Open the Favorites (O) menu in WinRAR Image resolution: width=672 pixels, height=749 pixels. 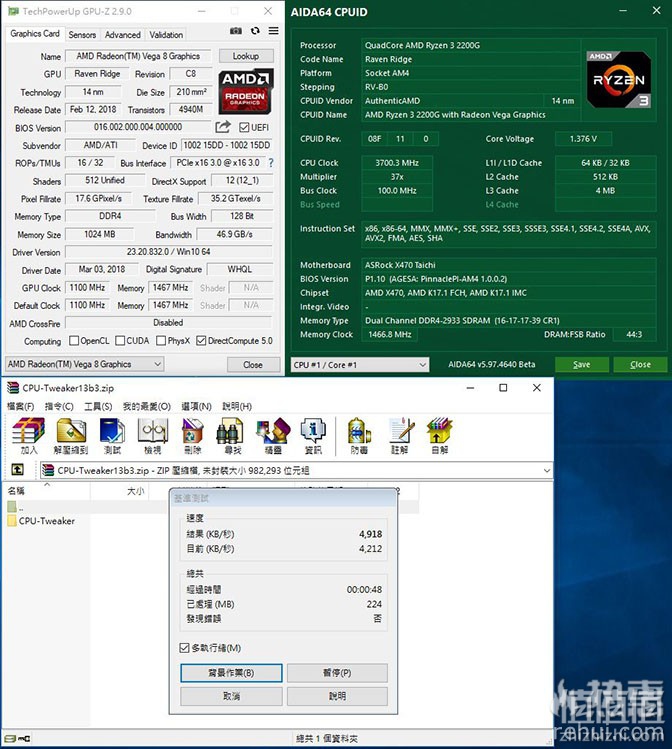click(147, 407)
